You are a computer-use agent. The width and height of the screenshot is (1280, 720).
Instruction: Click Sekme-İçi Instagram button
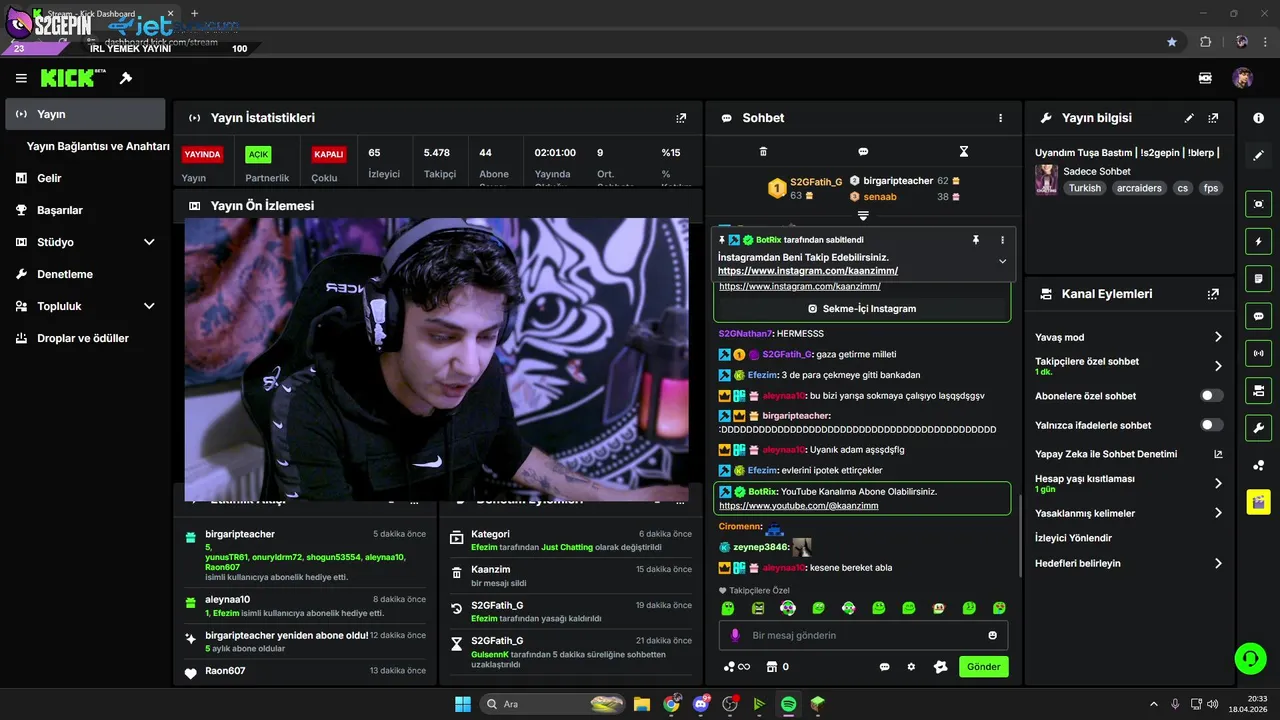[x=862, y=309]
